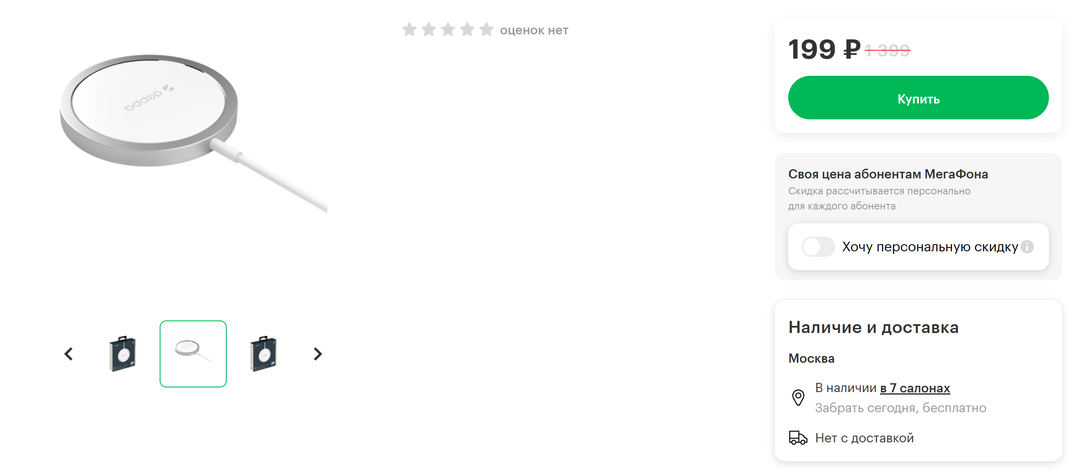Click the info icon next to personal discount
The width and height of the screenshot is (1090, 475).
click(x=1027, y=247)
